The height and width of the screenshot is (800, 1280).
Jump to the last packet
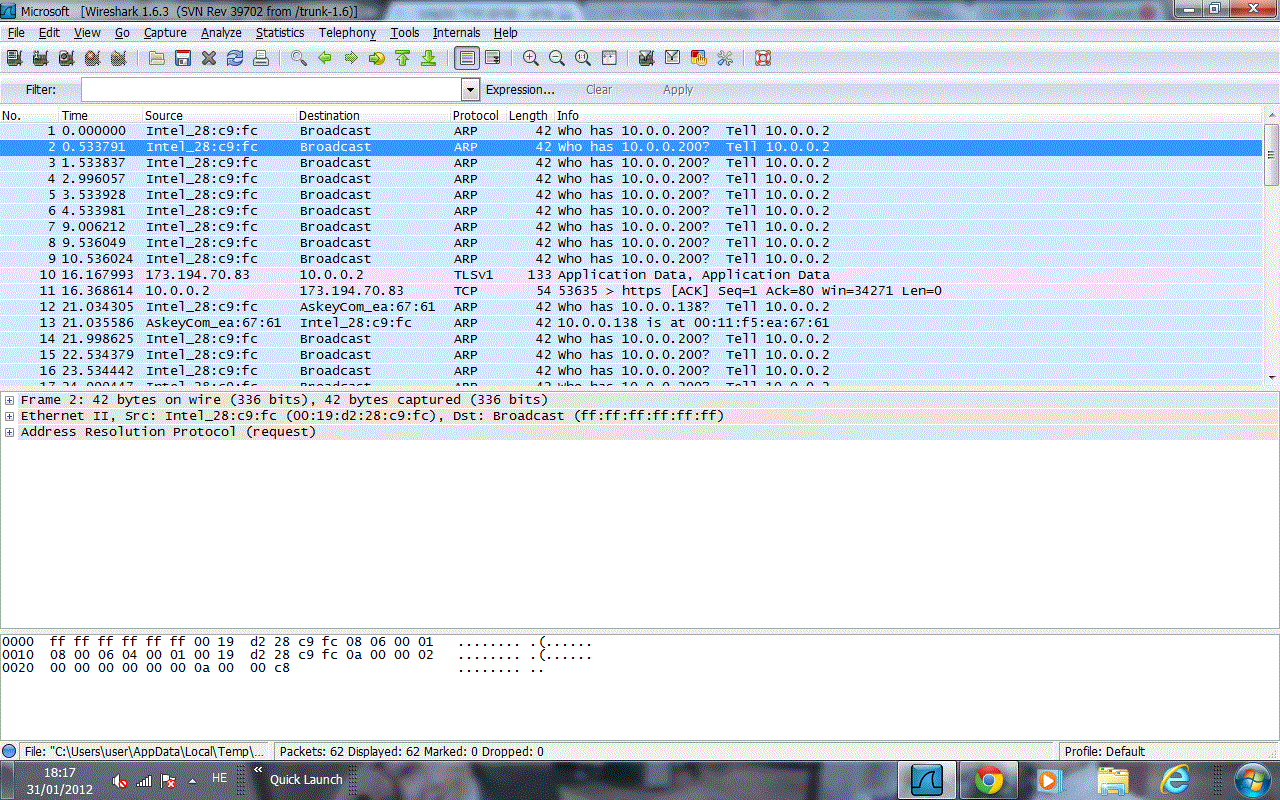click(429, 58)
